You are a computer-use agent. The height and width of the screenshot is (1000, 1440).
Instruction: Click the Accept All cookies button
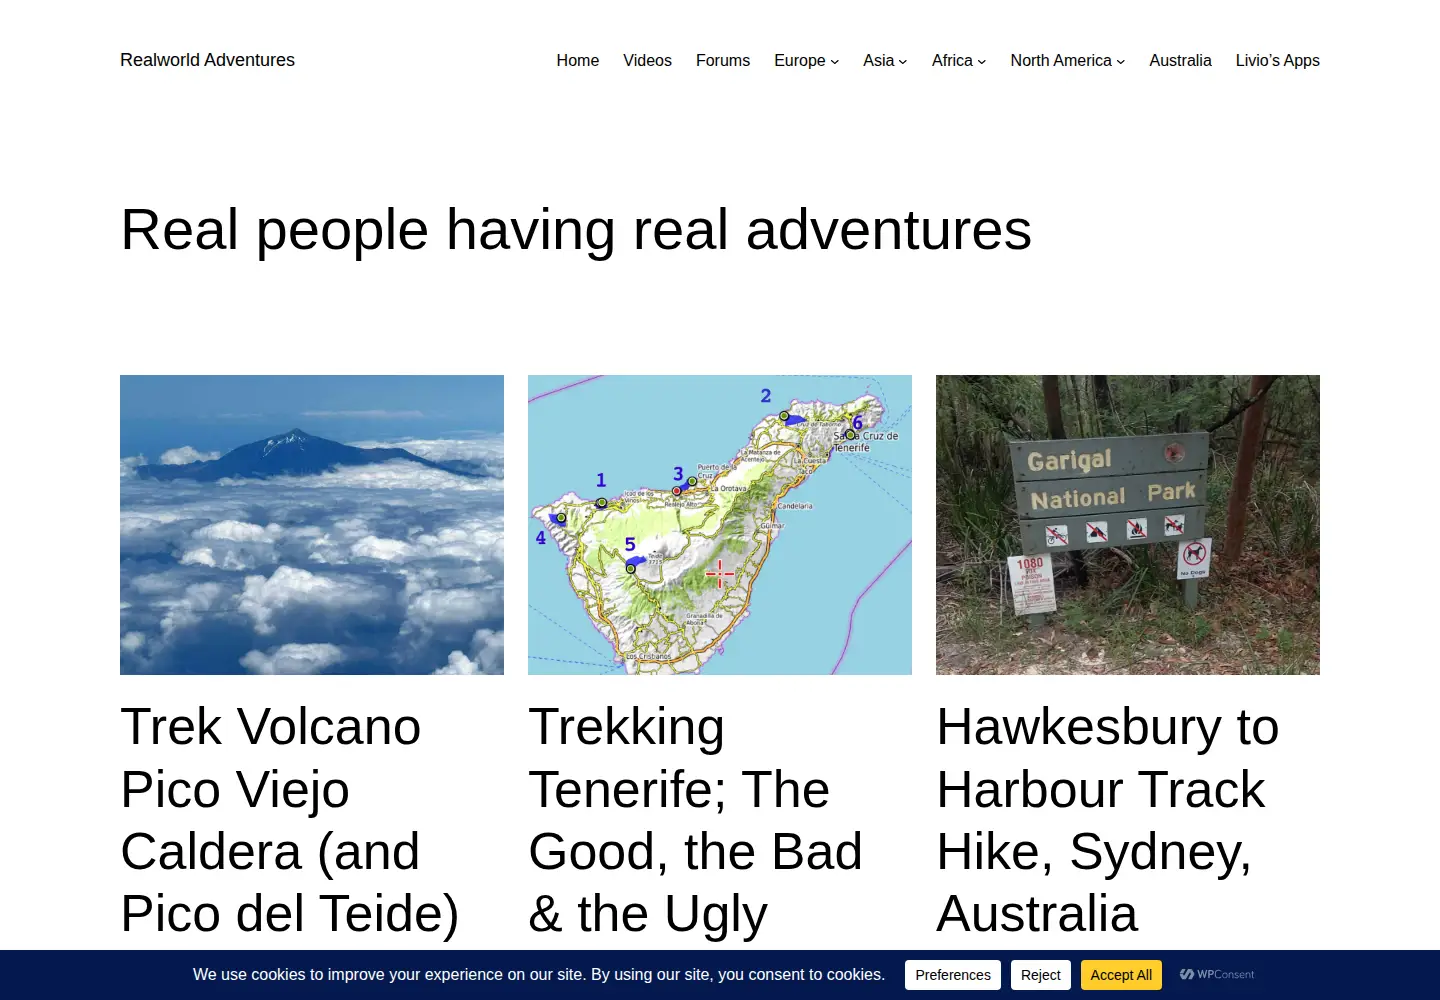[x=1121, y=975]
